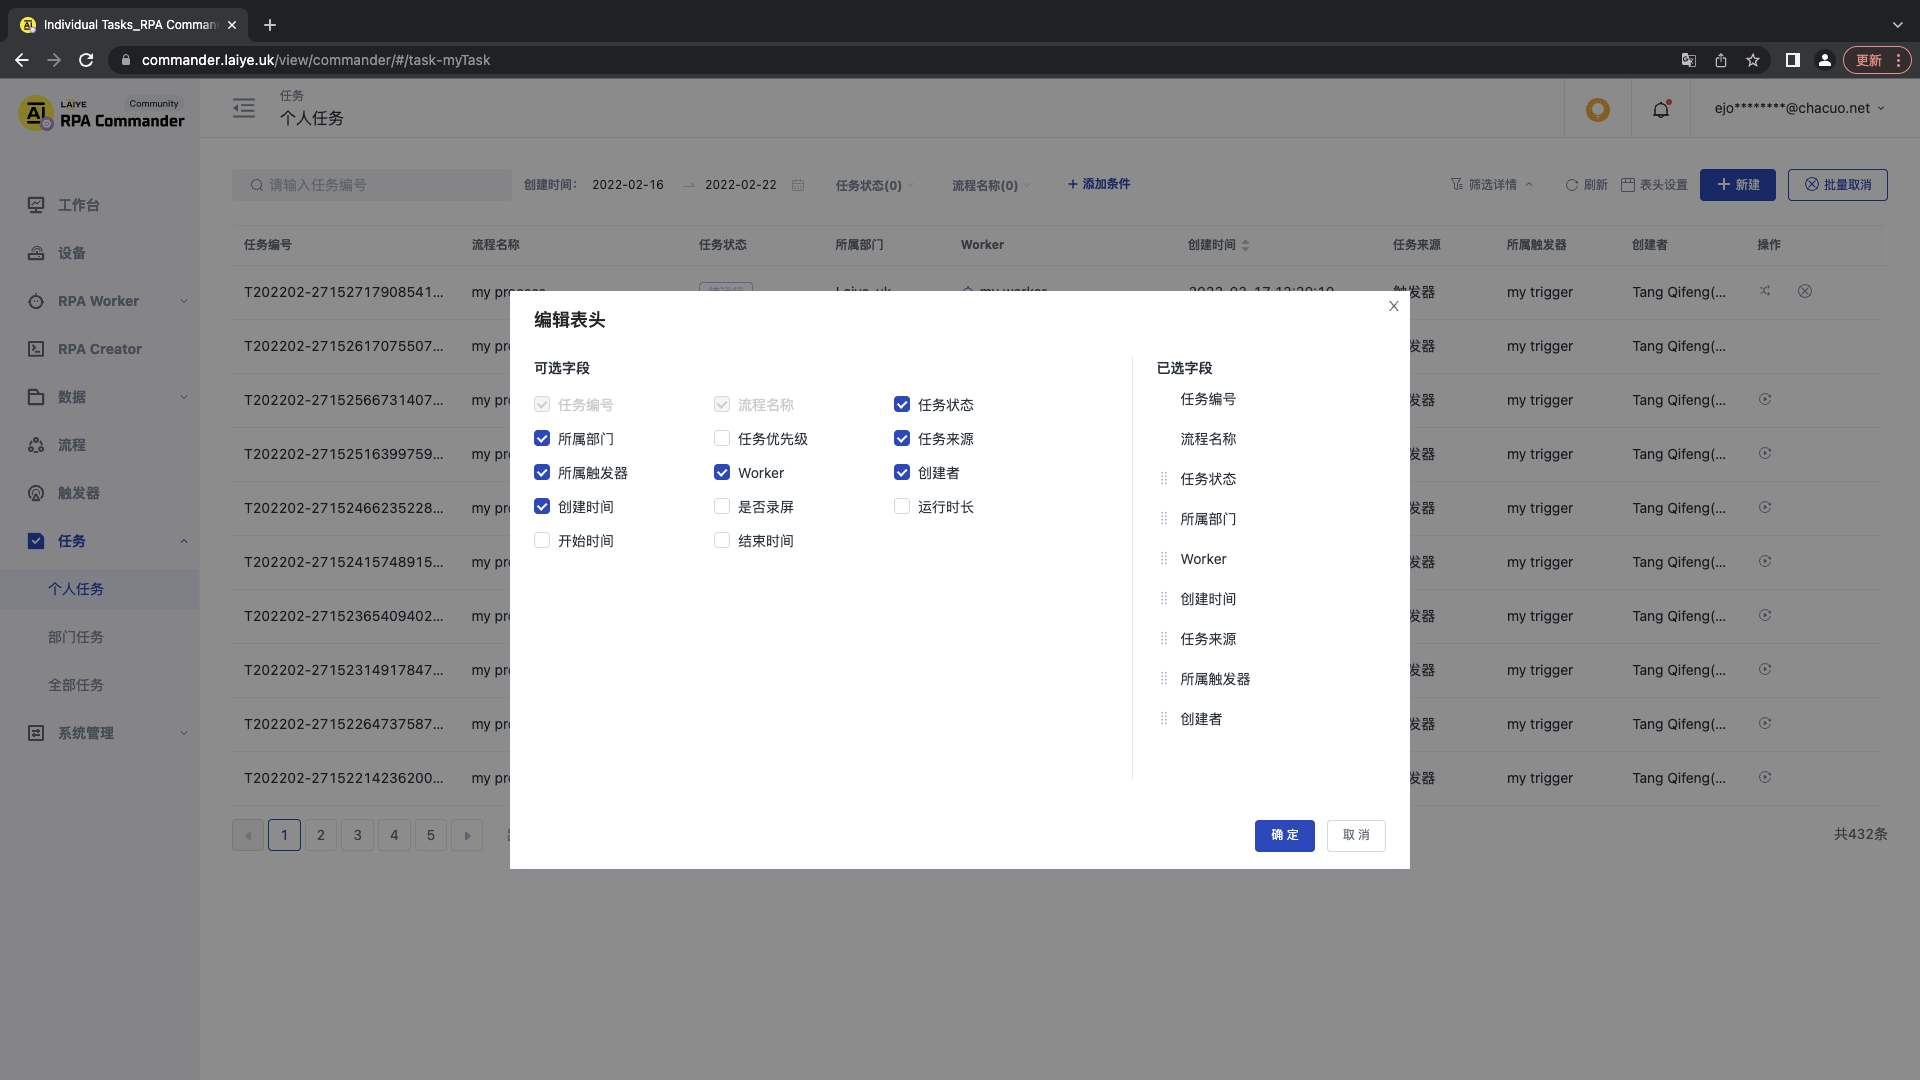Open 流程 in the sidebar
Image resolution: width=1920 pixels, height=1080 pixels.
coord(100,445)
